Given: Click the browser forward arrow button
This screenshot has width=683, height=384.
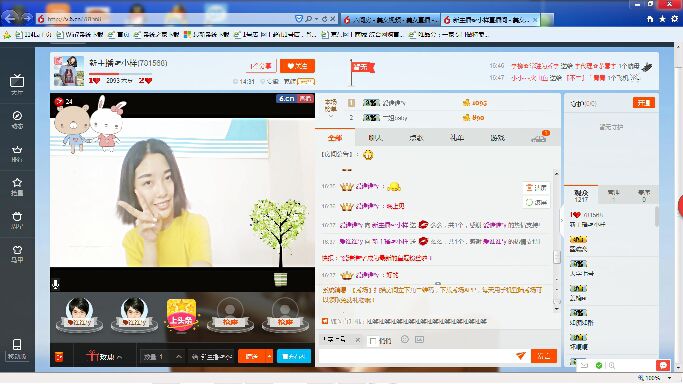Looking at the screenshot, I should (x=27, y=18).
